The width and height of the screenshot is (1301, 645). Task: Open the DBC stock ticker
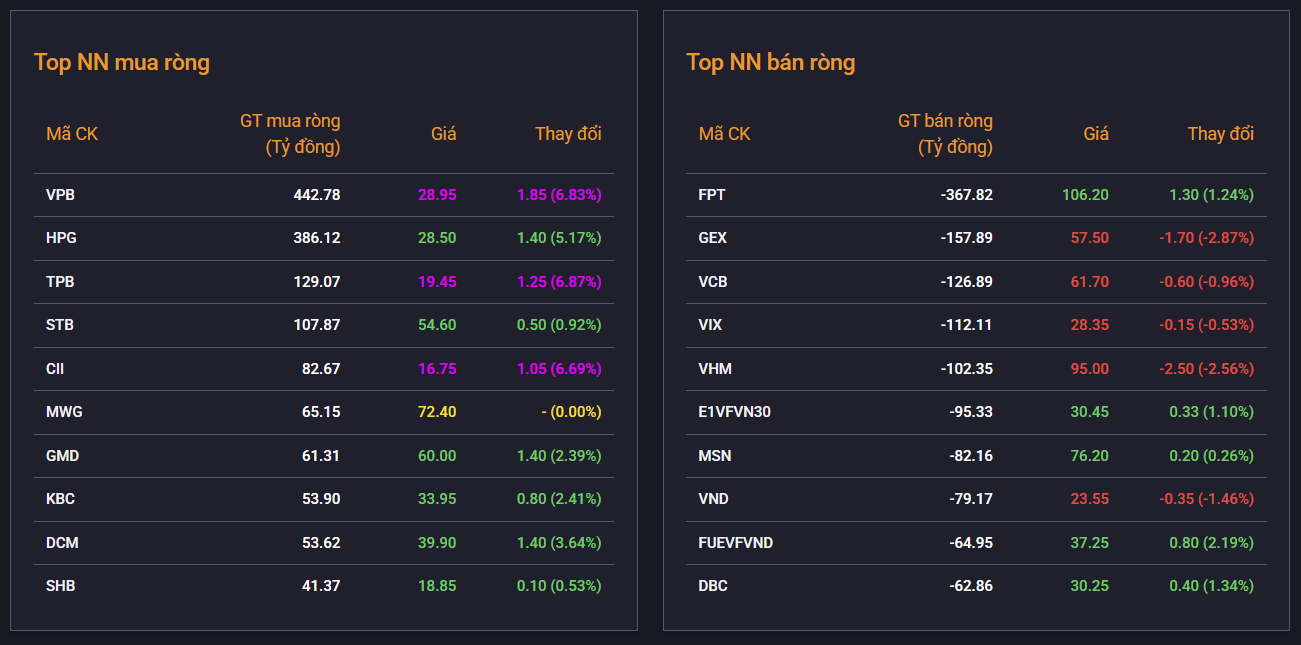713,586
